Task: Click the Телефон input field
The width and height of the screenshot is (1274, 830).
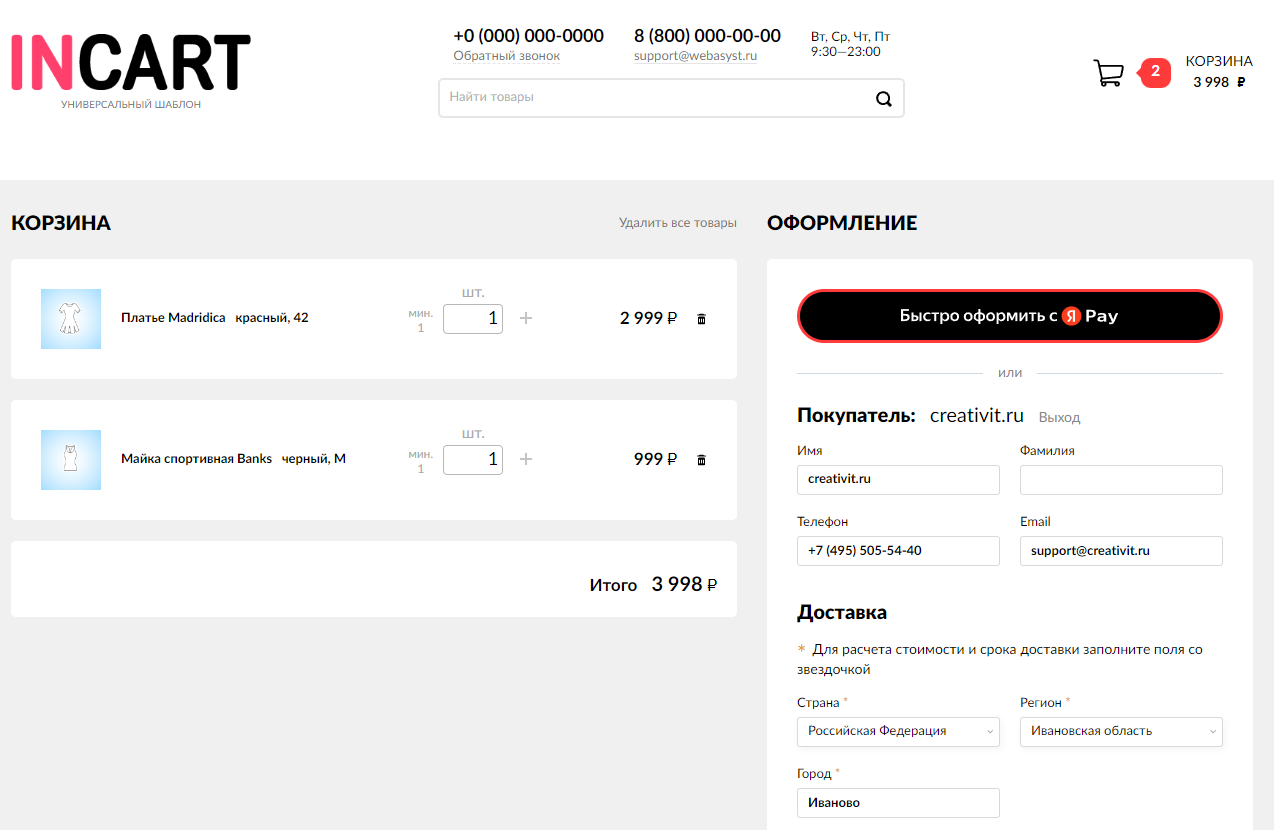Action: (898, 551)
